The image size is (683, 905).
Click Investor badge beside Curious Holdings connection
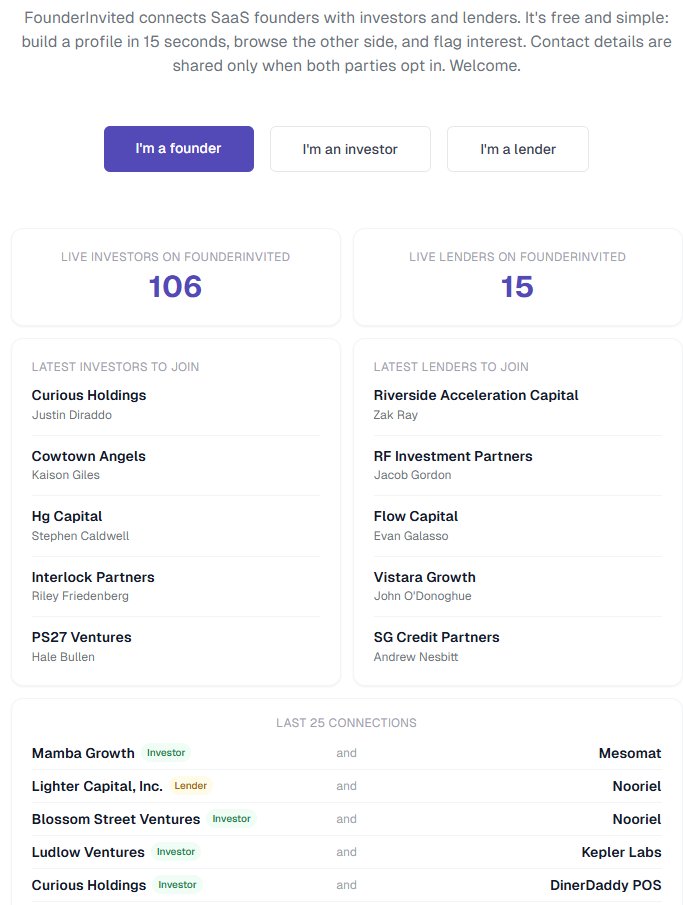click(177, 884)
